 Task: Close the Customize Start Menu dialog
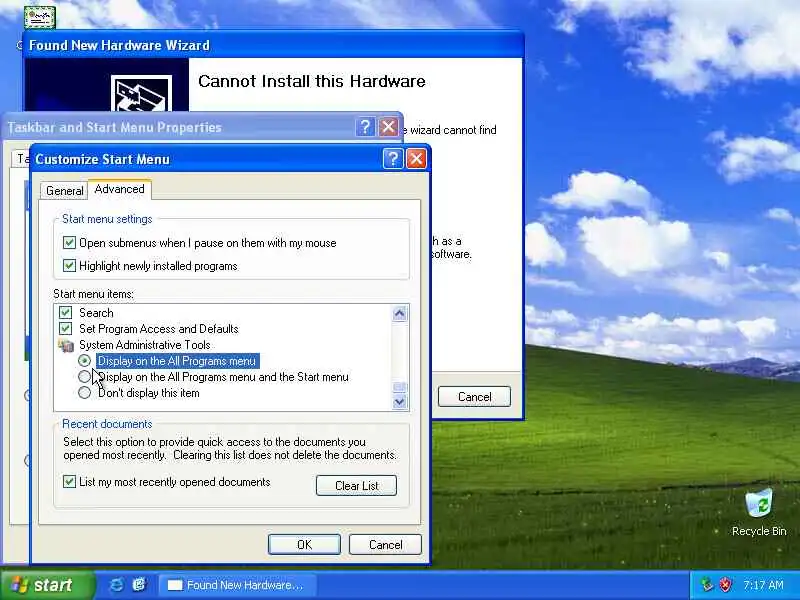pyautogui.click(x=416, y=159)
